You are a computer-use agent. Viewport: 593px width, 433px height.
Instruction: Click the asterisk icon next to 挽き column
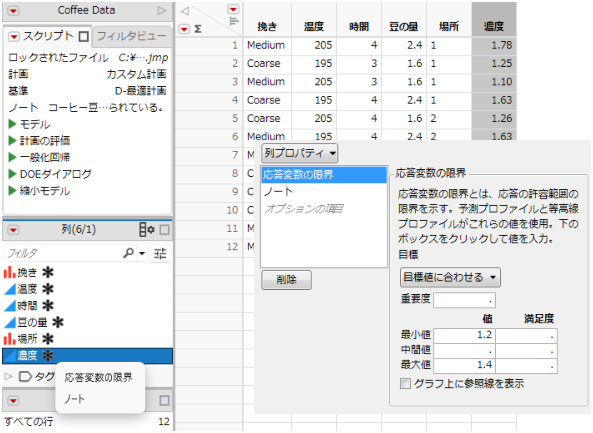pos(48,272)
